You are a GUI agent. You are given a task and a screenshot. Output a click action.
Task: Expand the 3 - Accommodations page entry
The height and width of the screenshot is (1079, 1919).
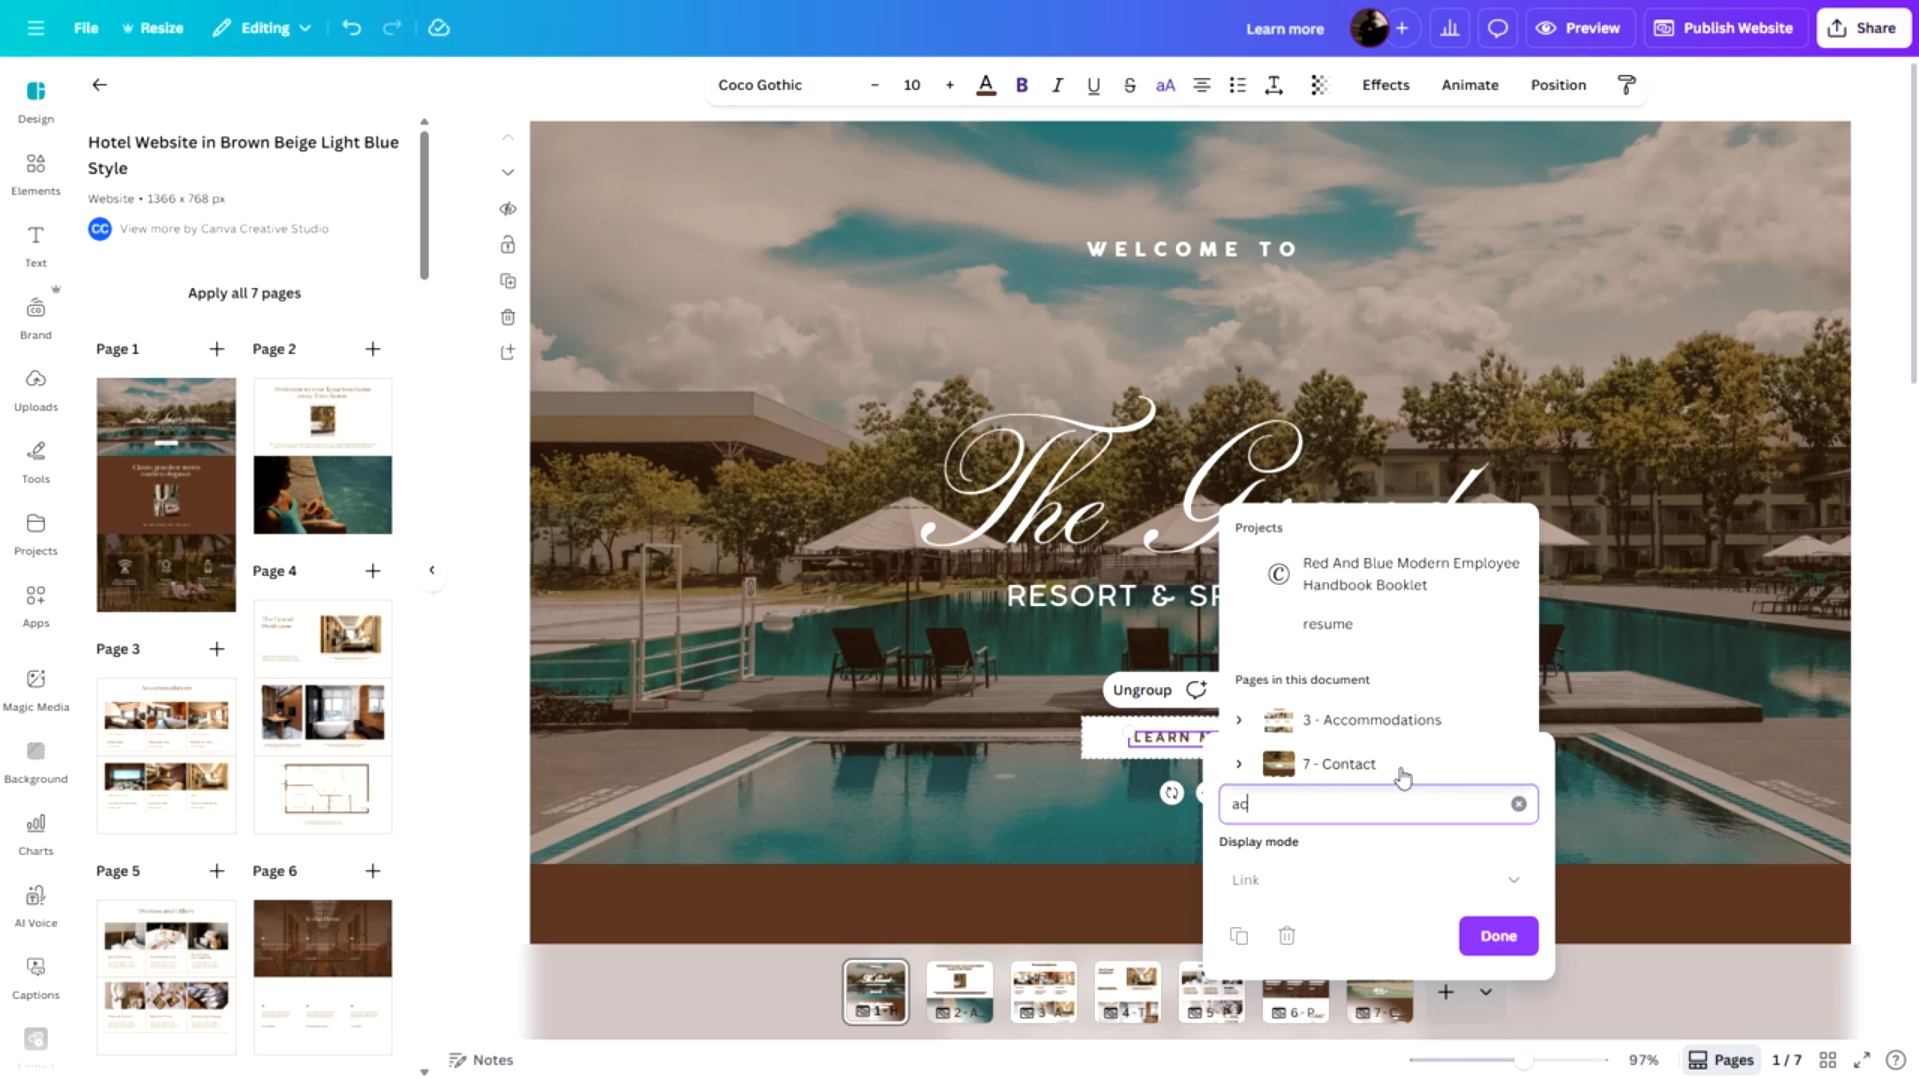click(1239, 720)
